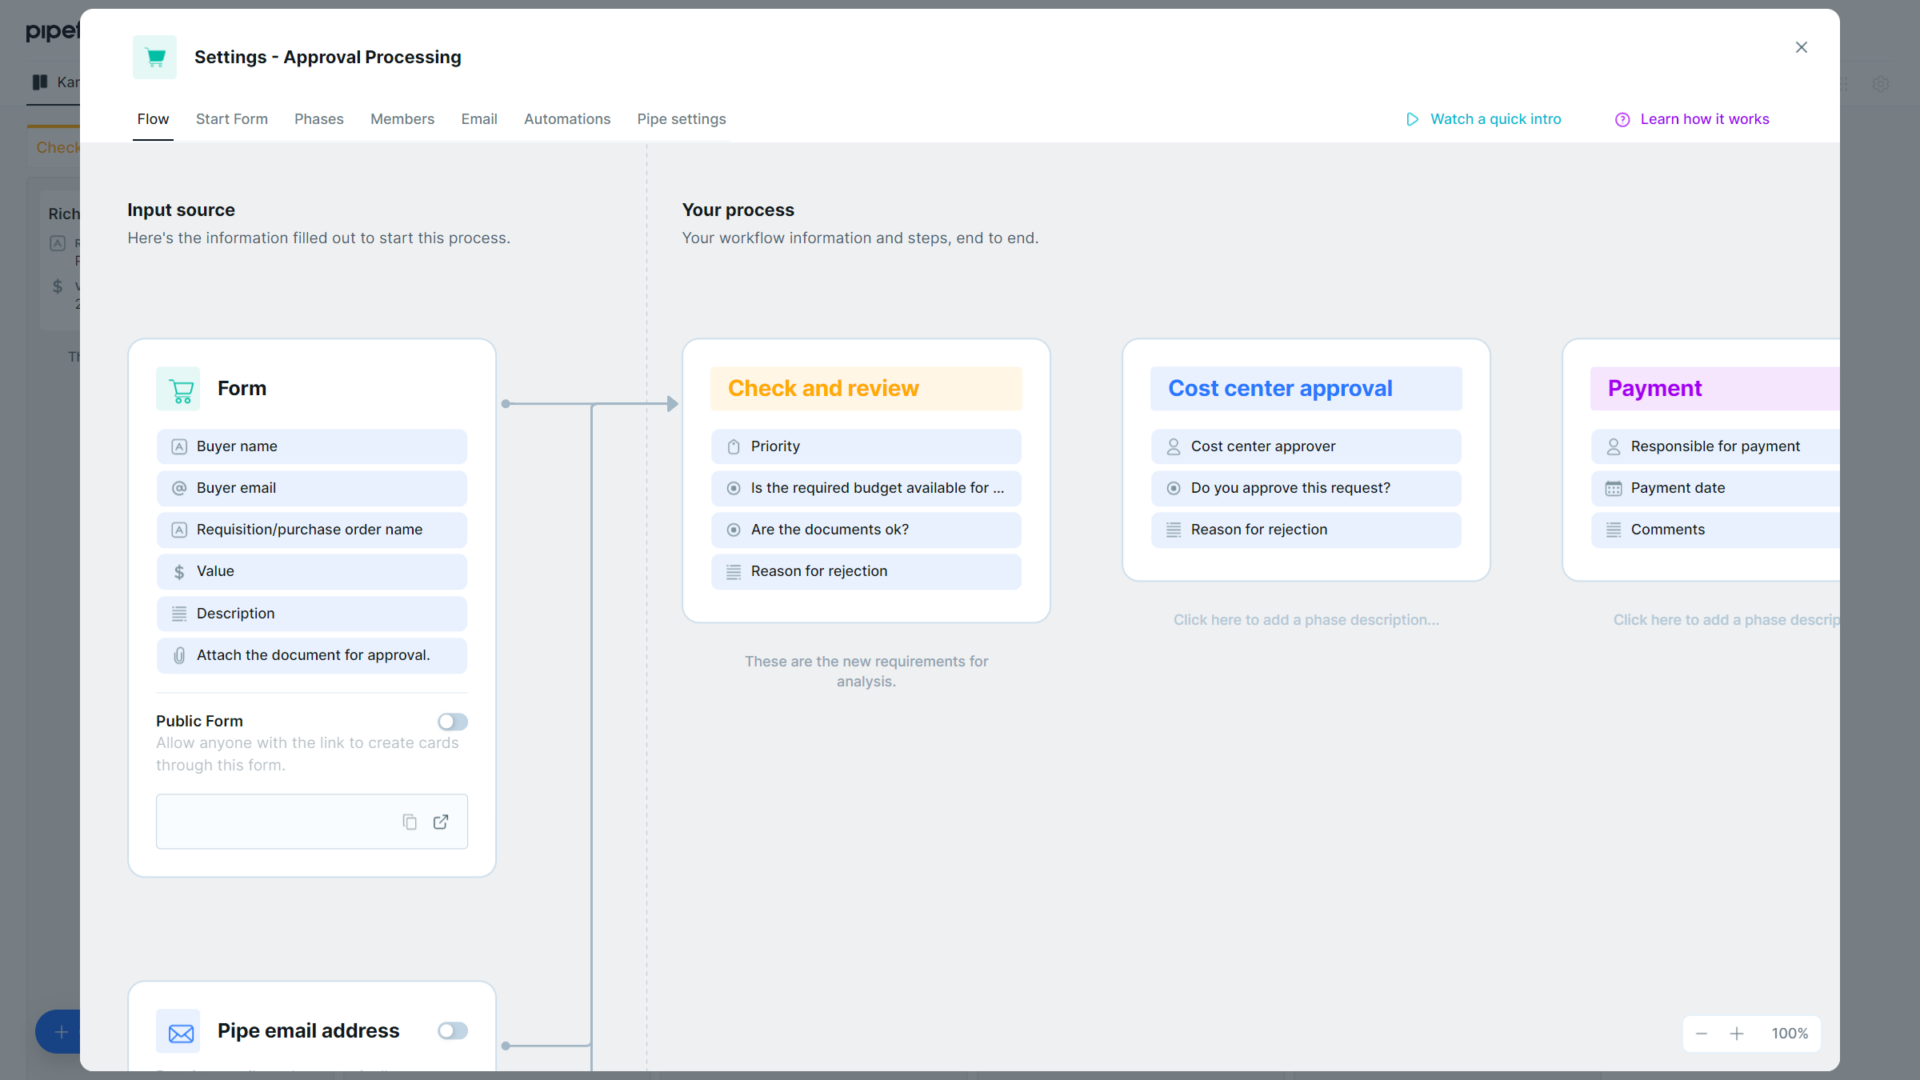Click the external link icon in Public Form
This screenshot has height=1080, width=1920.
(x=440, y=821)
